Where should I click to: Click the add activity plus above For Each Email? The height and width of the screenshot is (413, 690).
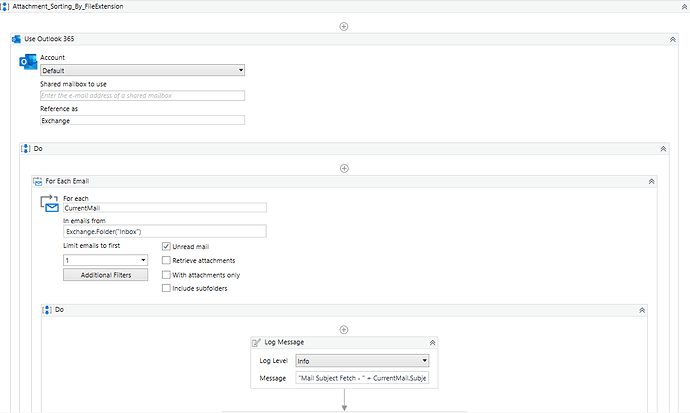344,168
